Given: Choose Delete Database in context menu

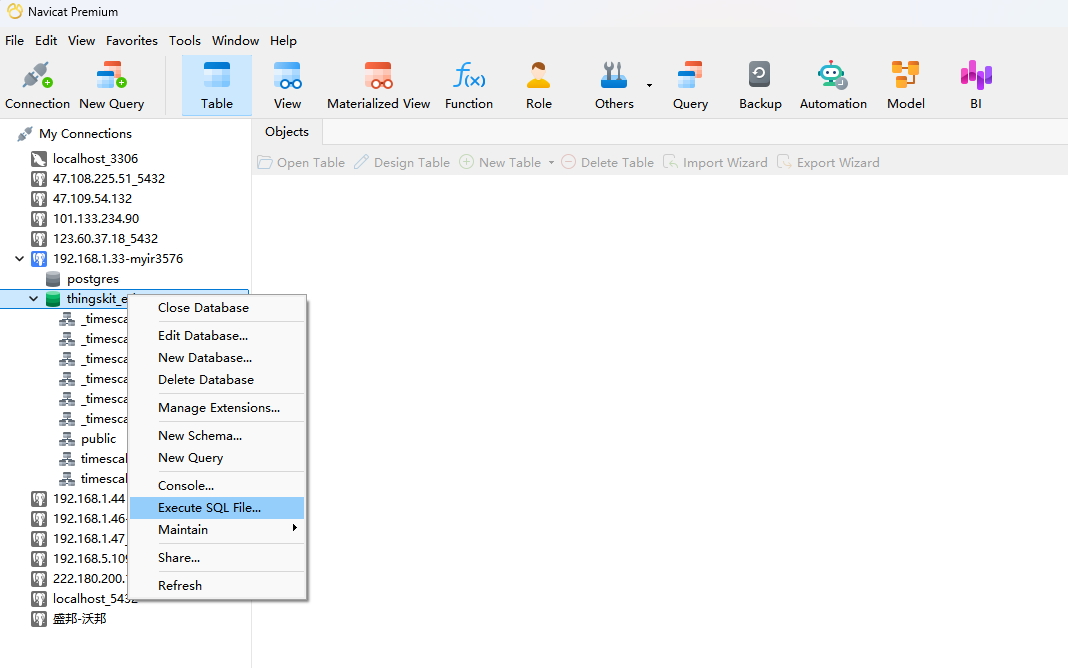Looking at the screenshot, I should 217,379.
